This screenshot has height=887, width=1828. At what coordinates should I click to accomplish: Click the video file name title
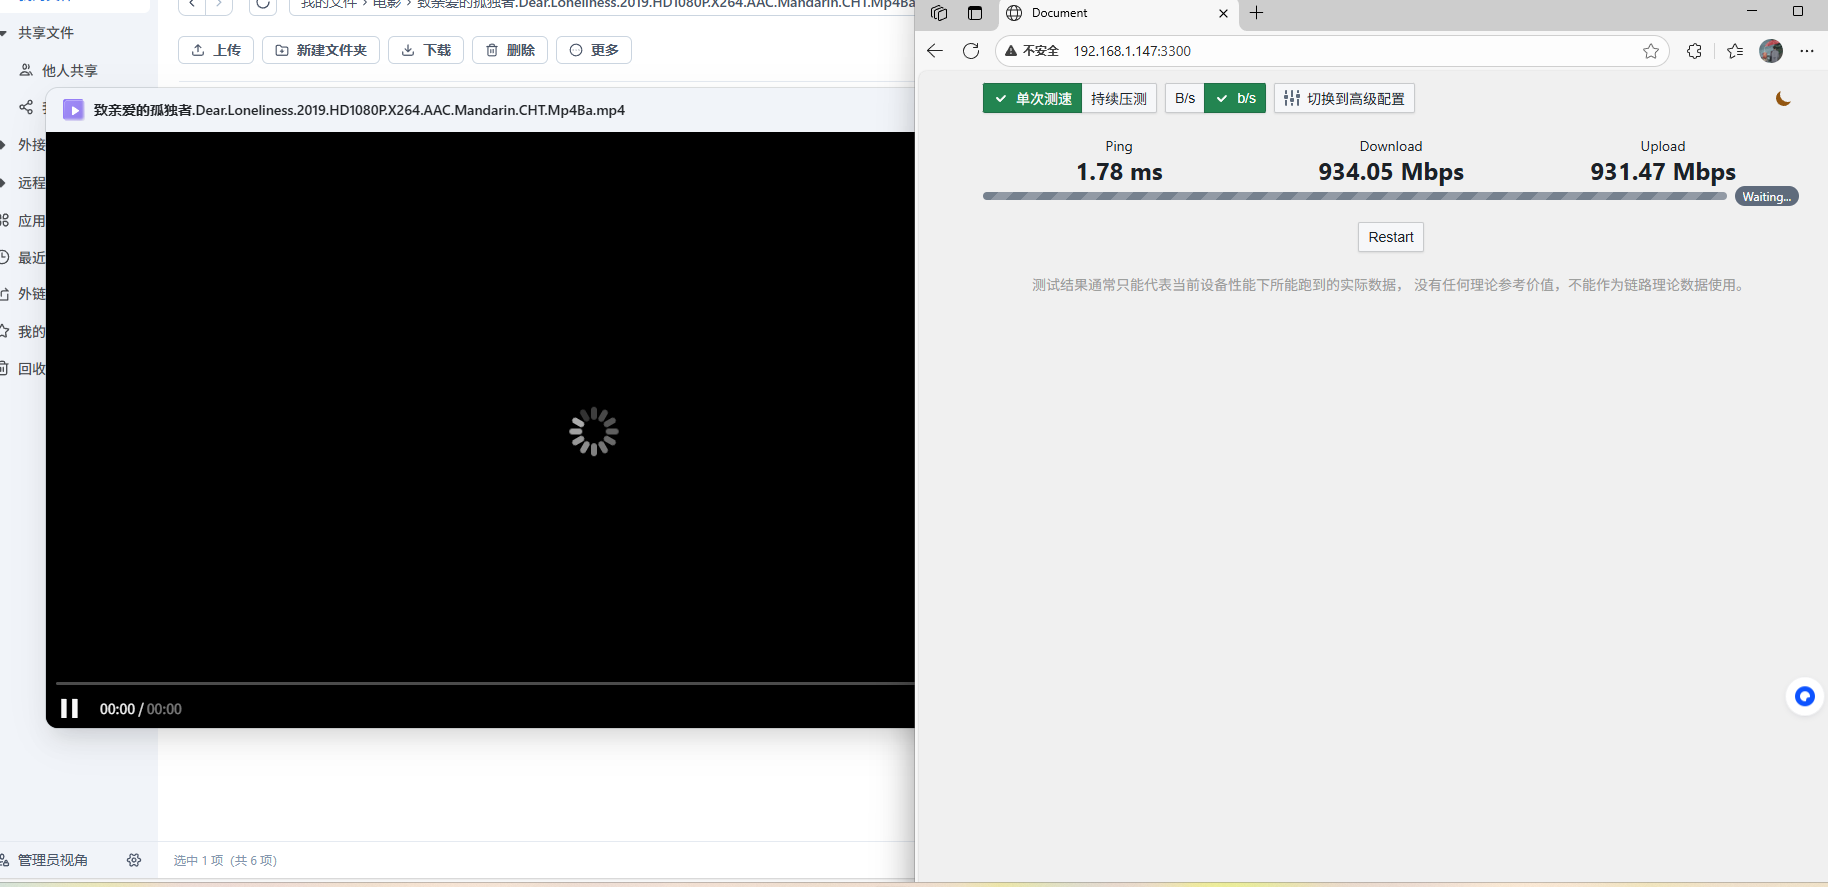coord(359,110)
